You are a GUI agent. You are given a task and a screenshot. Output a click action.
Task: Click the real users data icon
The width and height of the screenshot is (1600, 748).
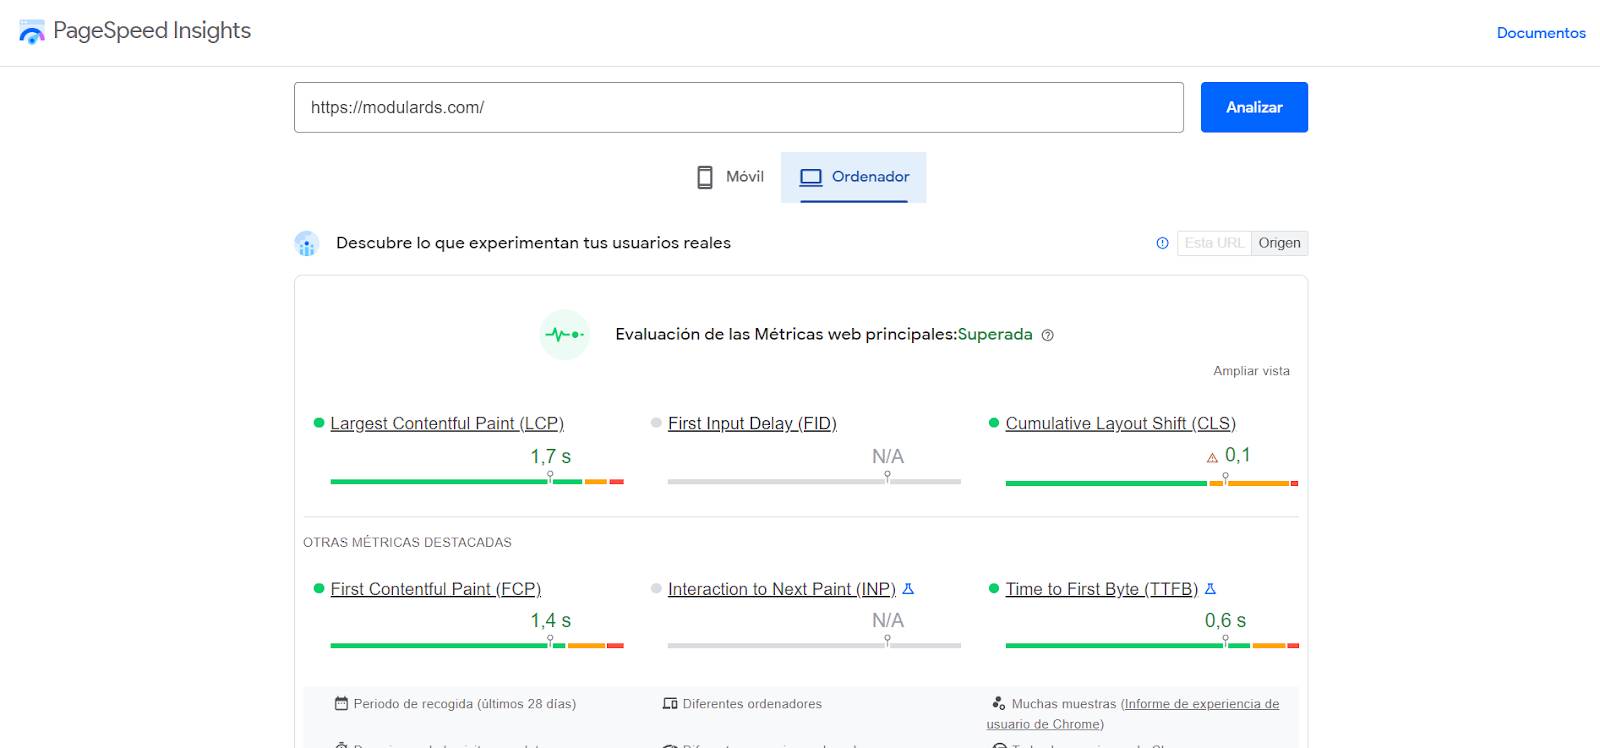point(307,243)
